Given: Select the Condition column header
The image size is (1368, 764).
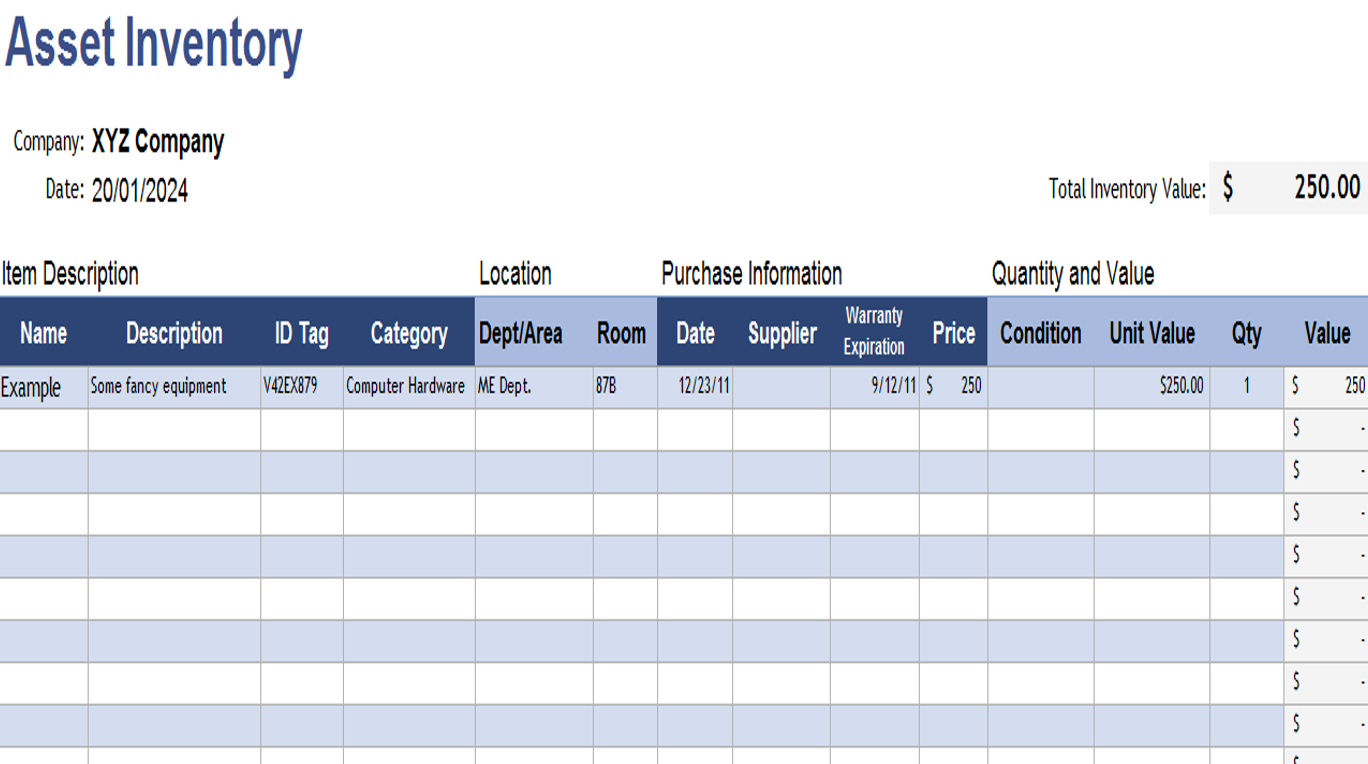Looking at the screenshot, I should click(1040, 332).
